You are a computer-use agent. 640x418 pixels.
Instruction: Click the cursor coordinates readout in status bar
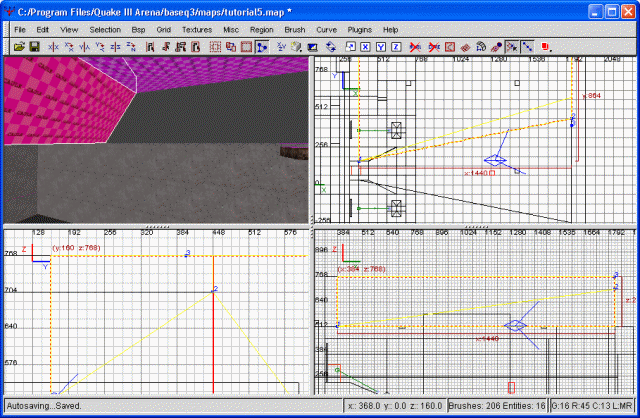395,406
